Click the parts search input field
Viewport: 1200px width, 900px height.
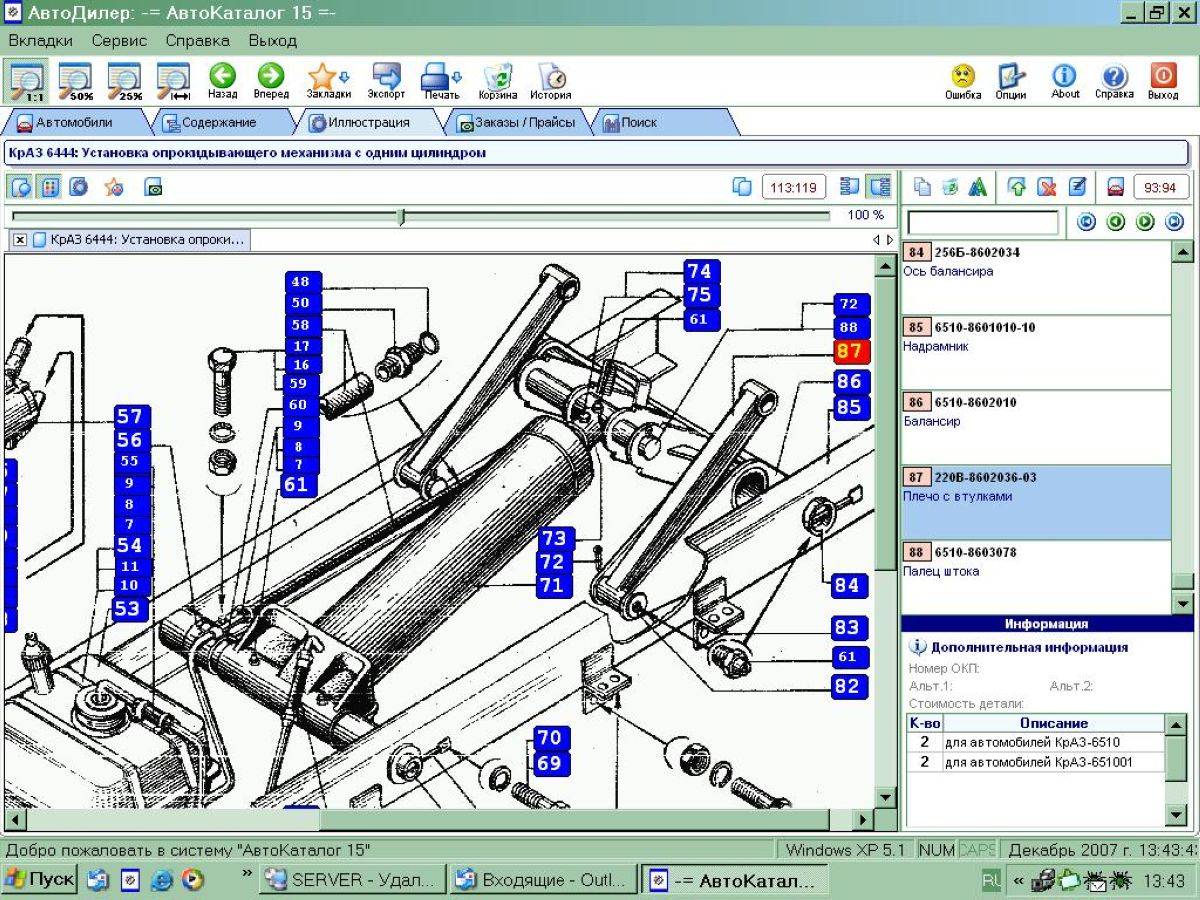pyautogui.click(x=982, y=222)
